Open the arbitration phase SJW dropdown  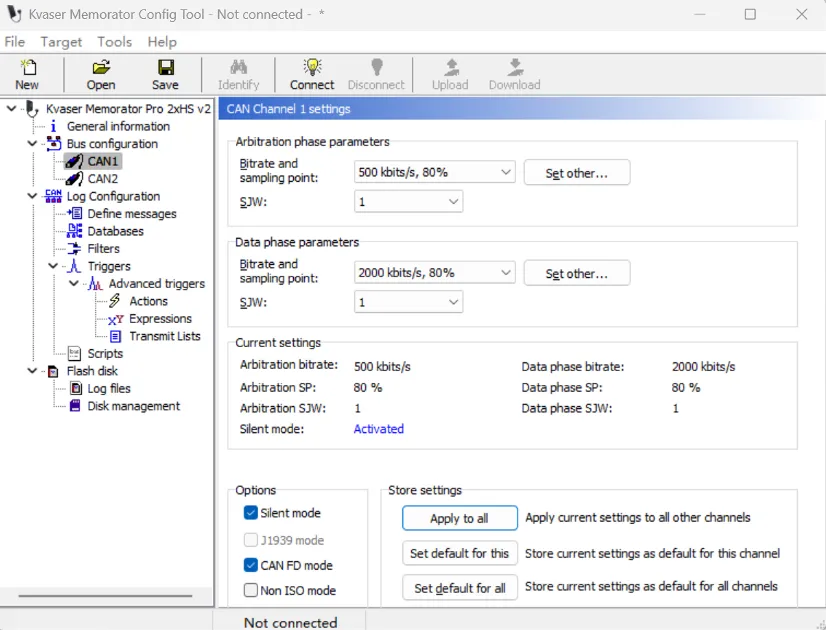[408, 201]
